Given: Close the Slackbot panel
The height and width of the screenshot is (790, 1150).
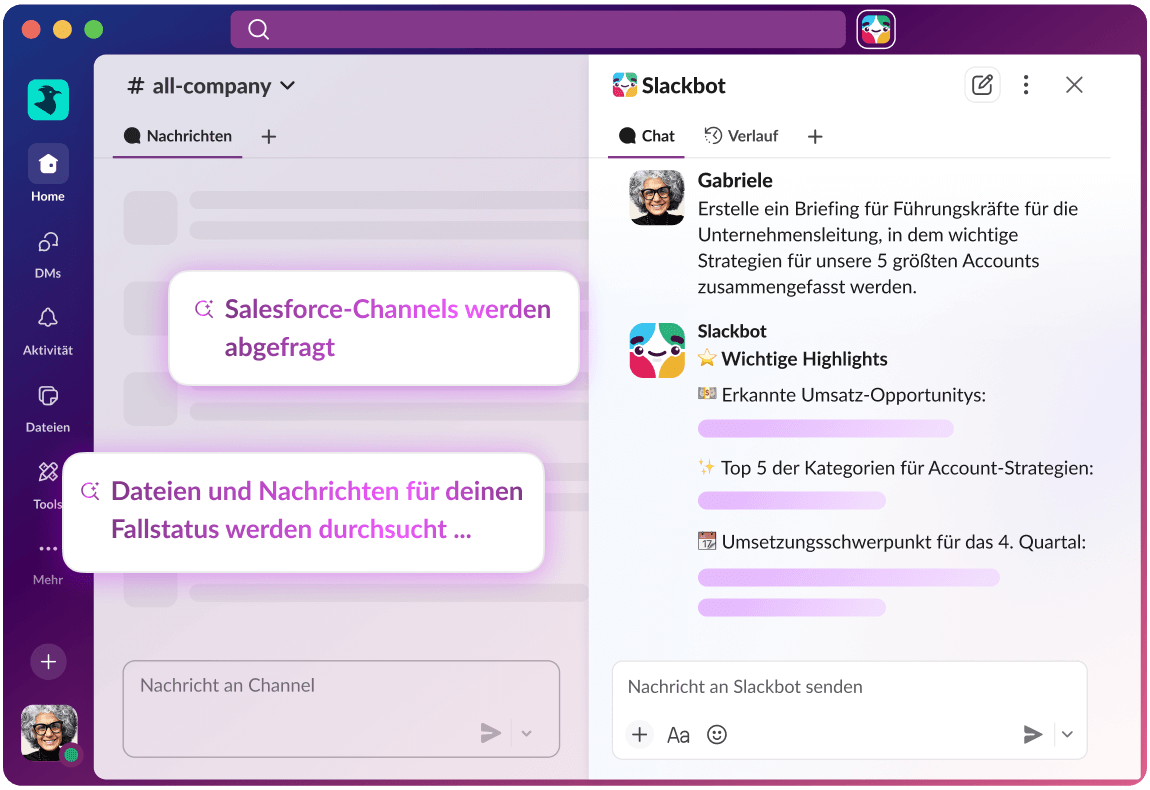Looking at the screenshot, I should pos(1074,85).
